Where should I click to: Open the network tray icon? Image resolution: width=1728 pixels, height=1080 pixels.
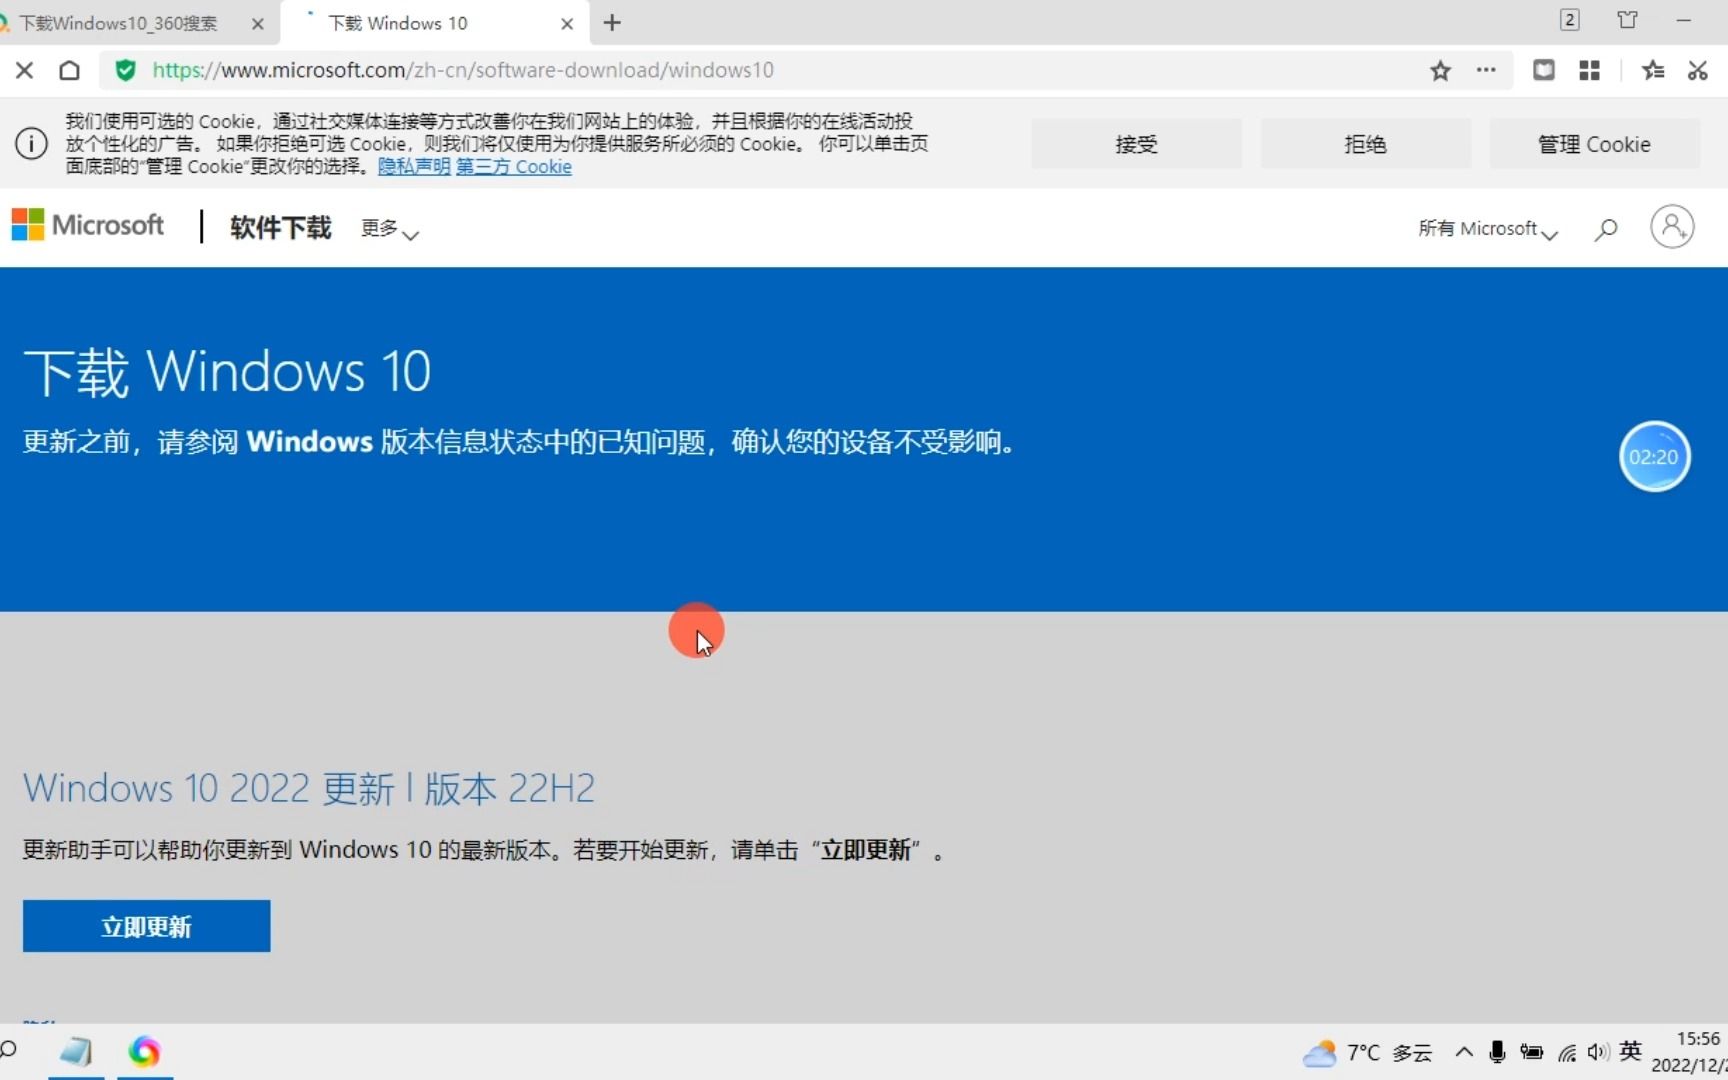[1567, 1052]
